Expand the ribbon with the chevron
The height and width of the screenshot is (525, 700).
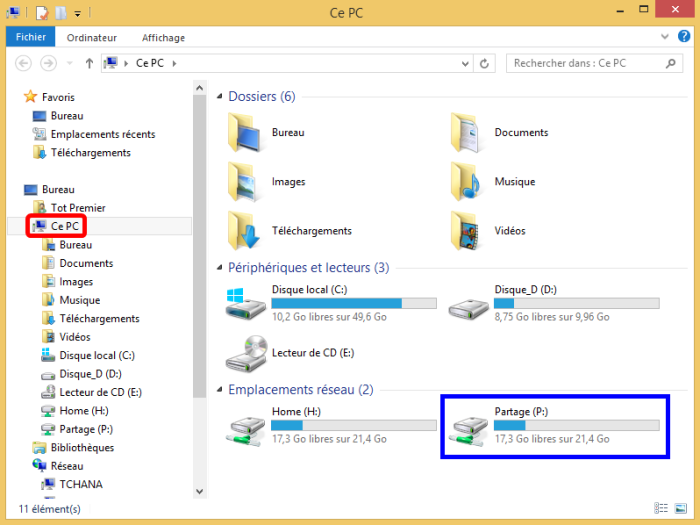click(665, 37)
